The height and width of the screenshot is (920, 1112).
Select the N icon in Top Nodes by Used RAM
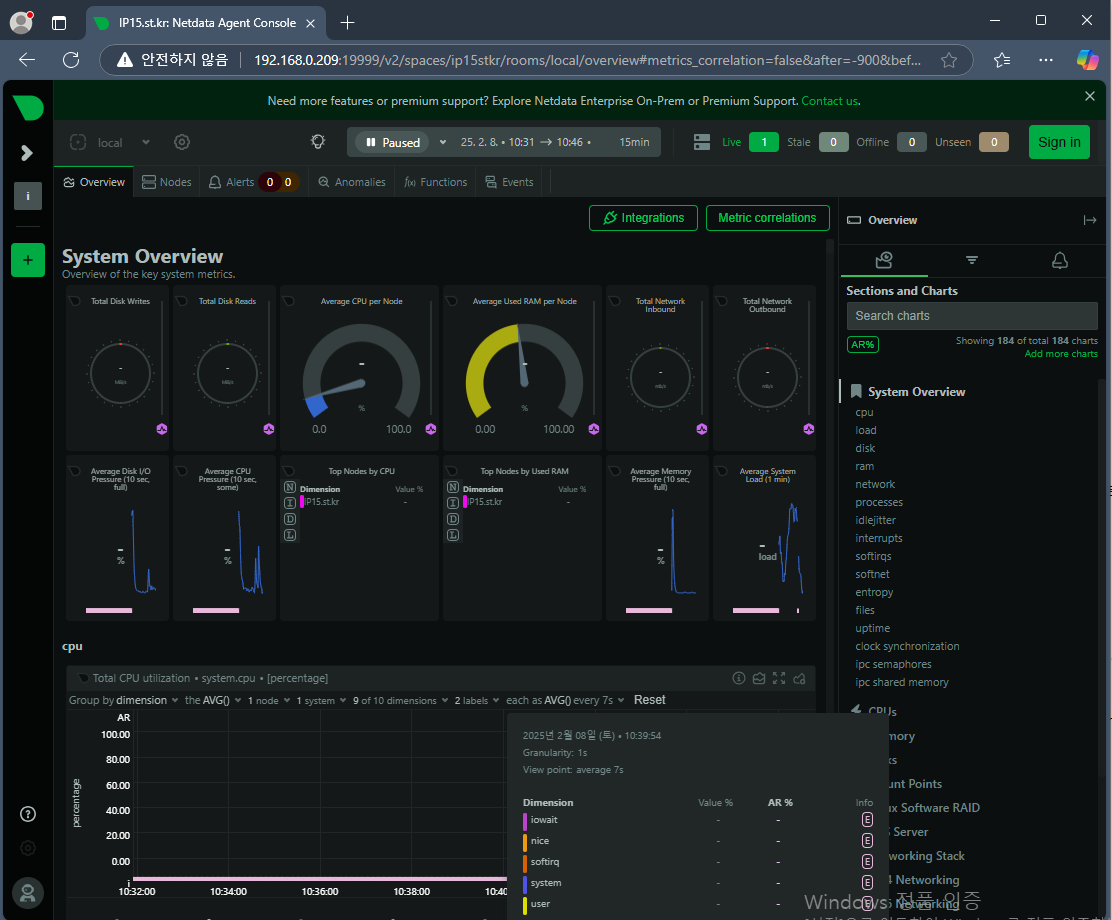(x=453, y=487)
